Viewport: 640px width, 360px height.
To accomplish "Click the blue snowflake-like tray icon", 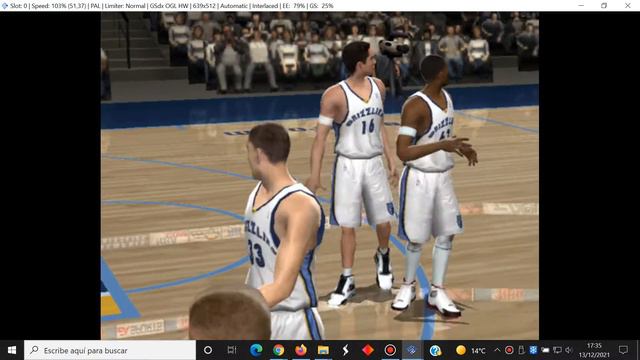I will (x=533, y=350).
